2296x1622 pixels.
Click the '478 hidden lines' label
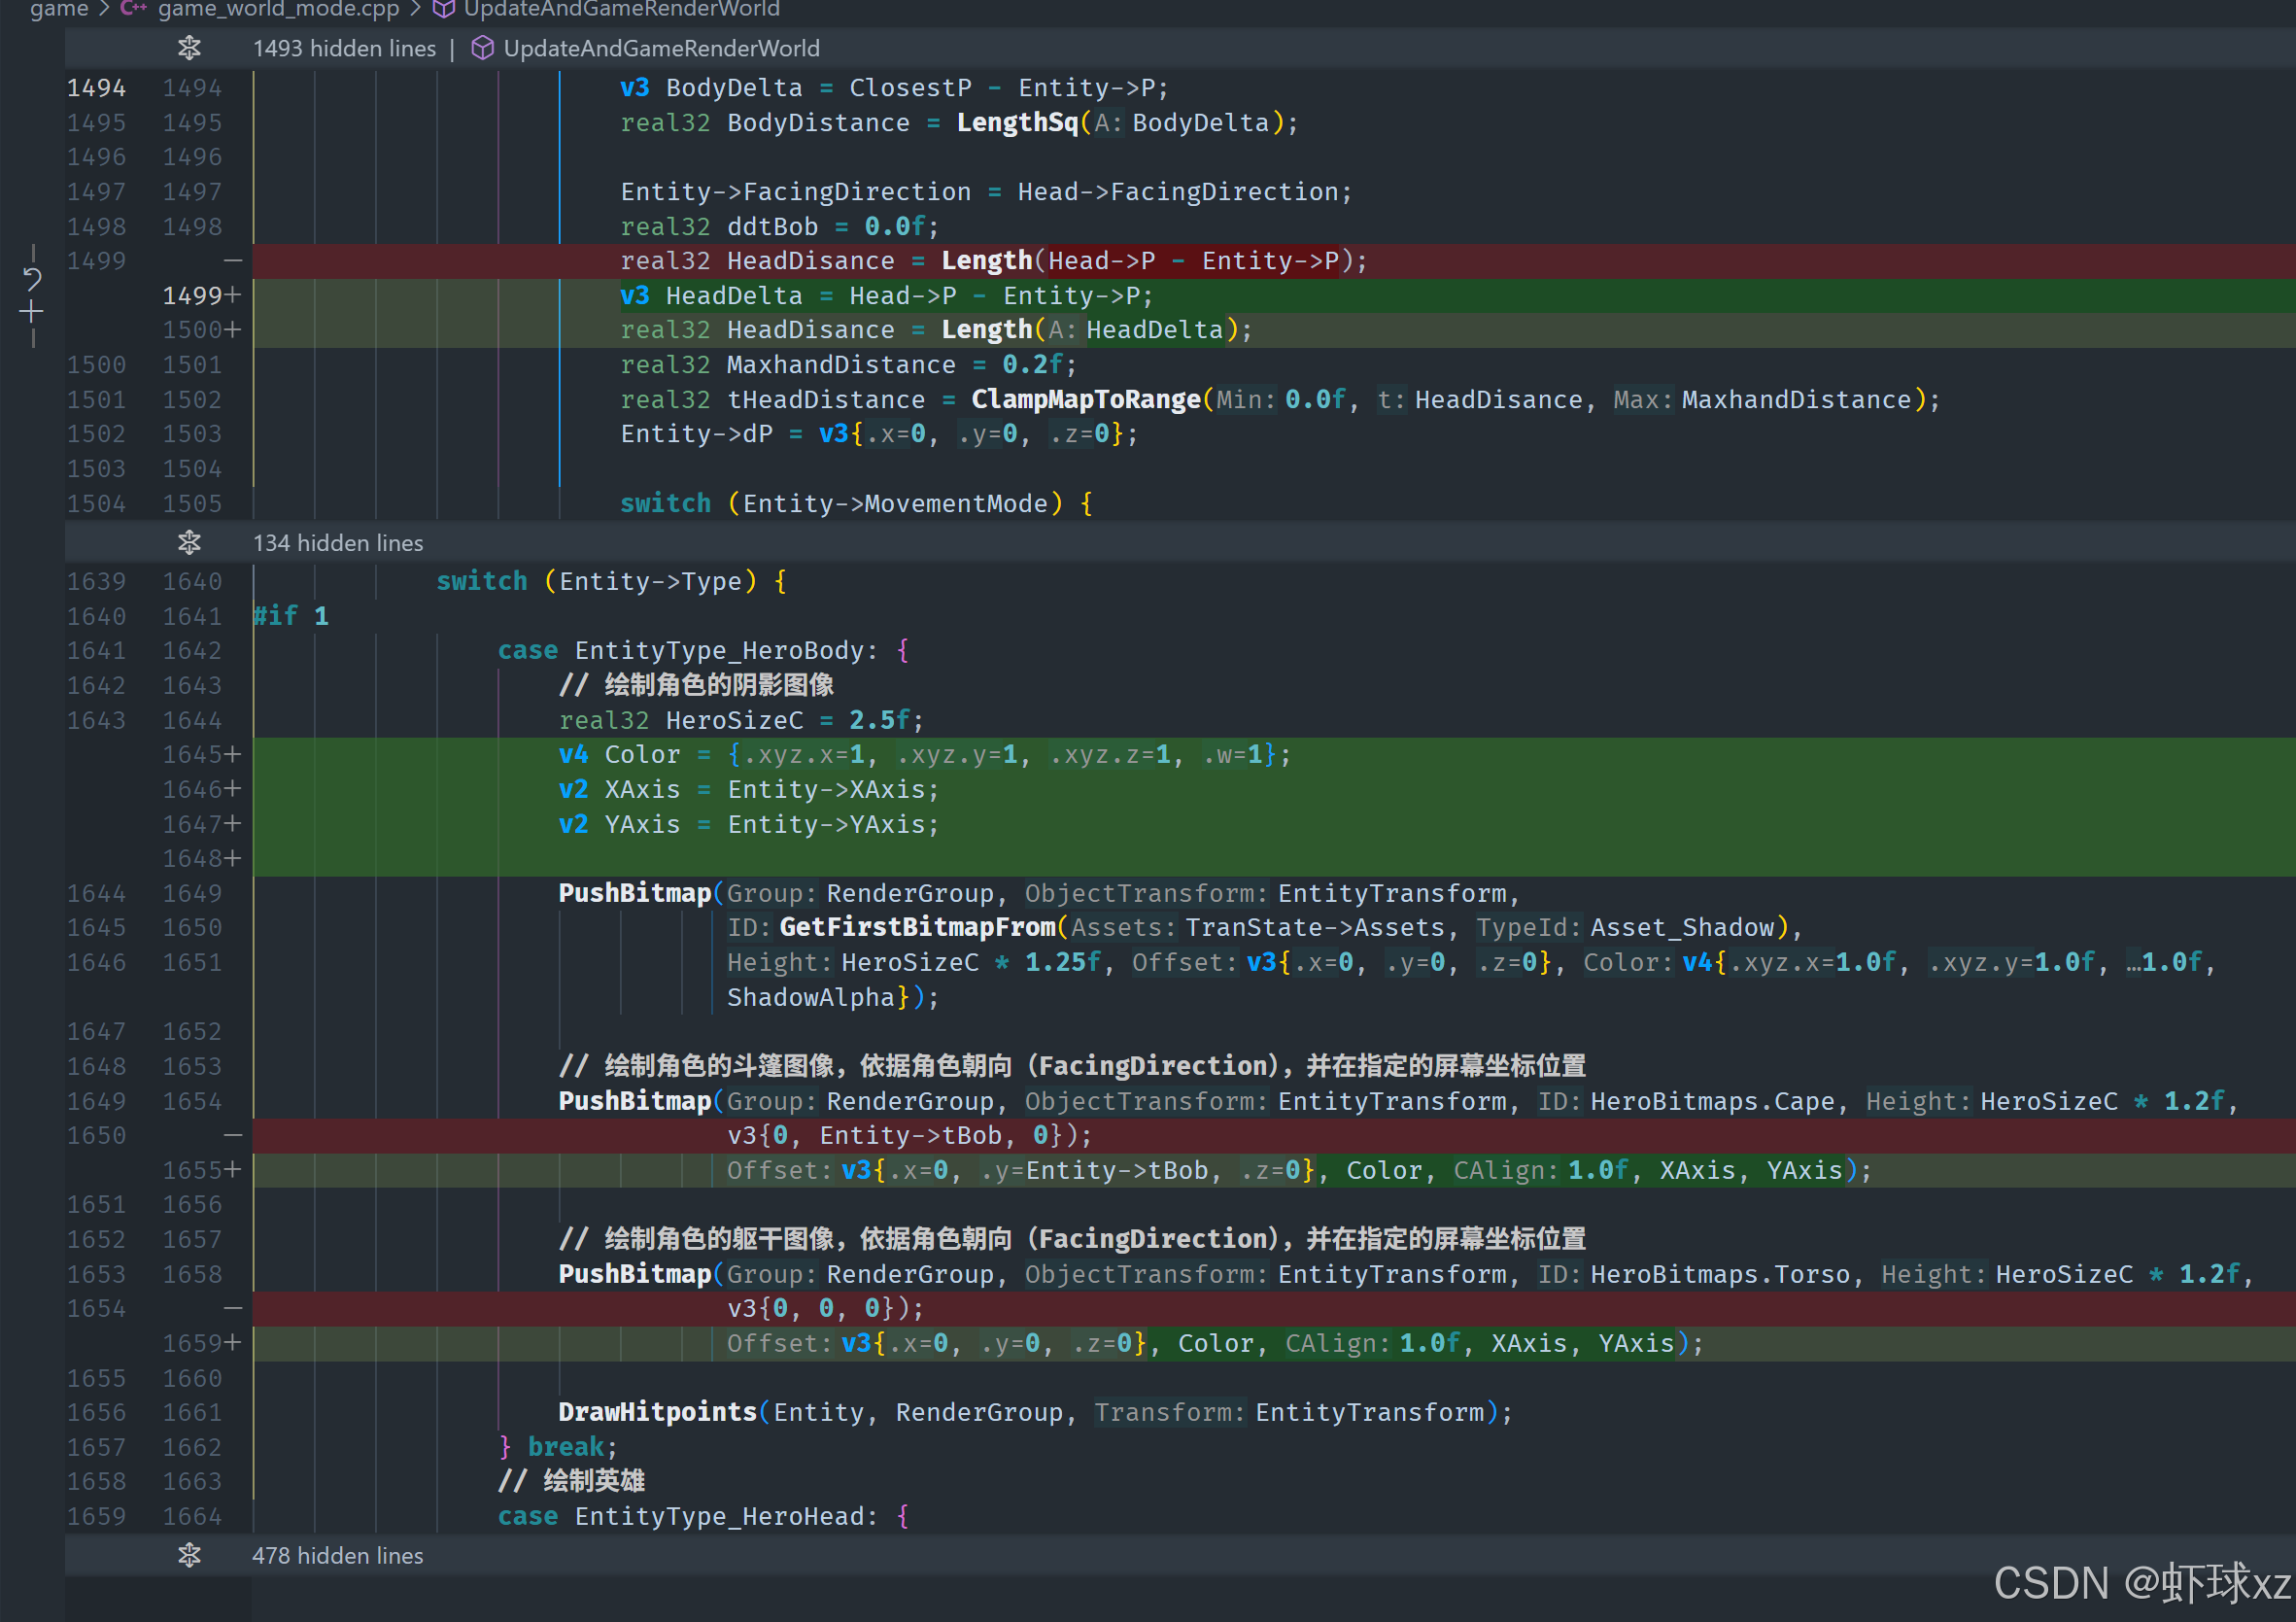[x=338, y=1555]
